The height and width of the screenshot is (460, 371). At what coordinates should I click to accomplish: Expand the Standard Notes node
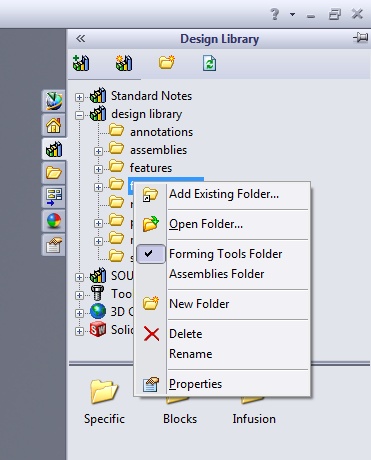click(79, 97)
